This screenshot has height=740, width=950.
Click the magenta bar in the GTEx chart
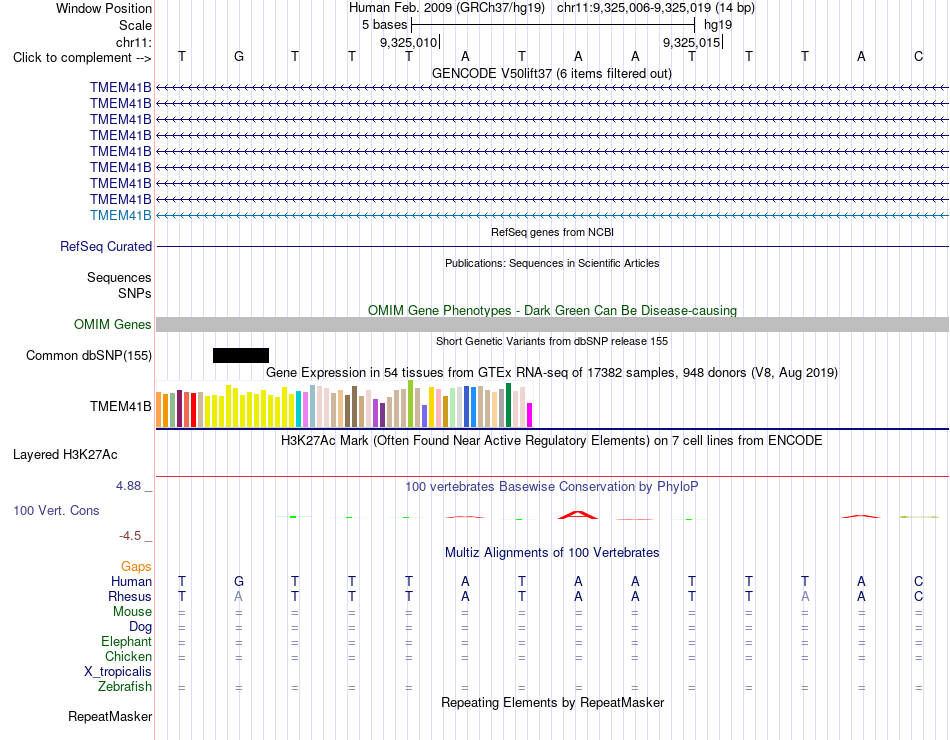530,415
